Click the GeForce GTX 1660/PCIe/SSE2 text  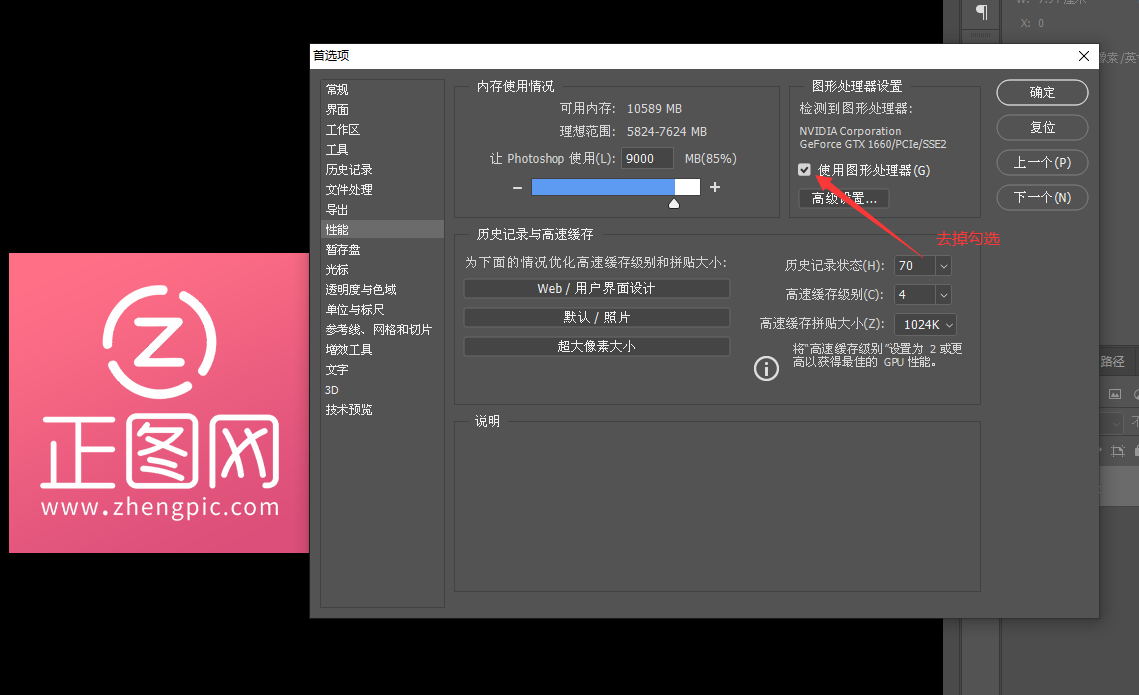tap(872, 144)
